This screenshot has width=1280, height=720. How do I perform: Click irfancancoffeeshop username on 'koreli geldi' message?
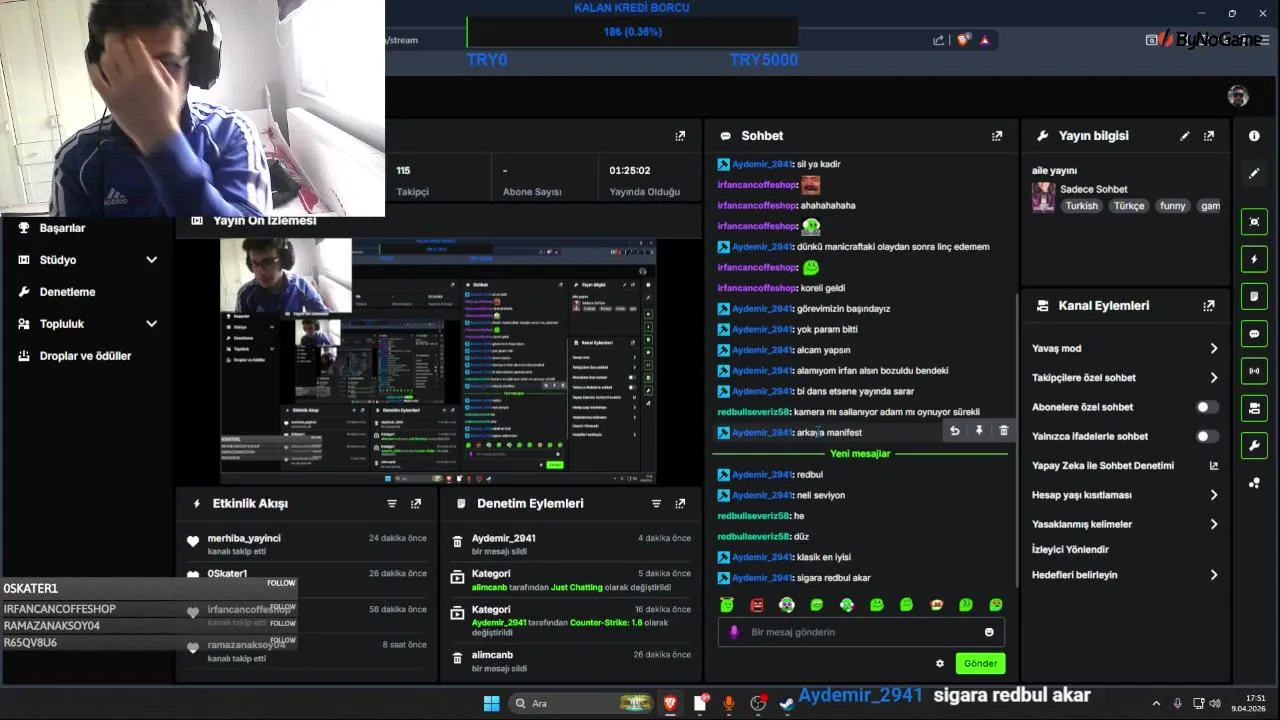[757, 288]
